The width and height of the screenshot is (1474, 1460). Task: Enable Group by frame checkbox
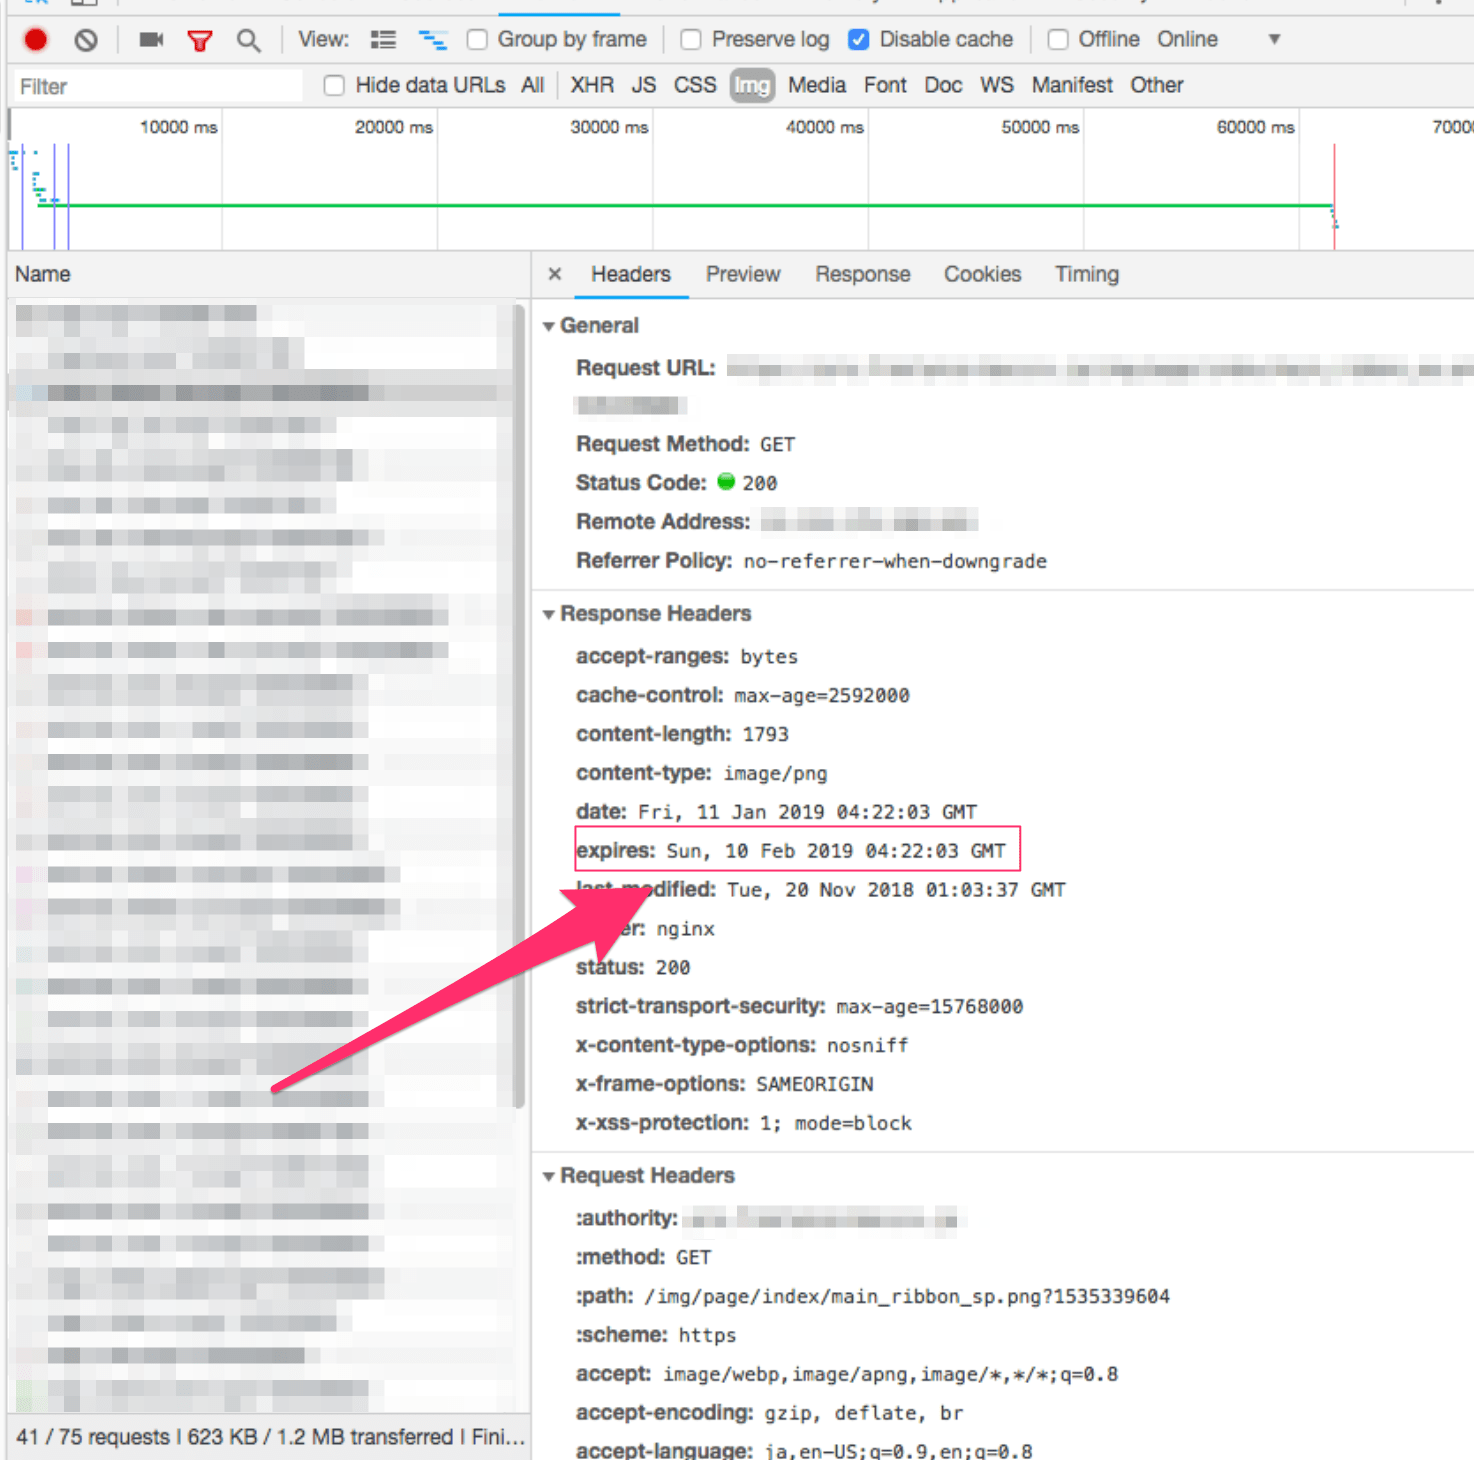[x=478, y=40]
